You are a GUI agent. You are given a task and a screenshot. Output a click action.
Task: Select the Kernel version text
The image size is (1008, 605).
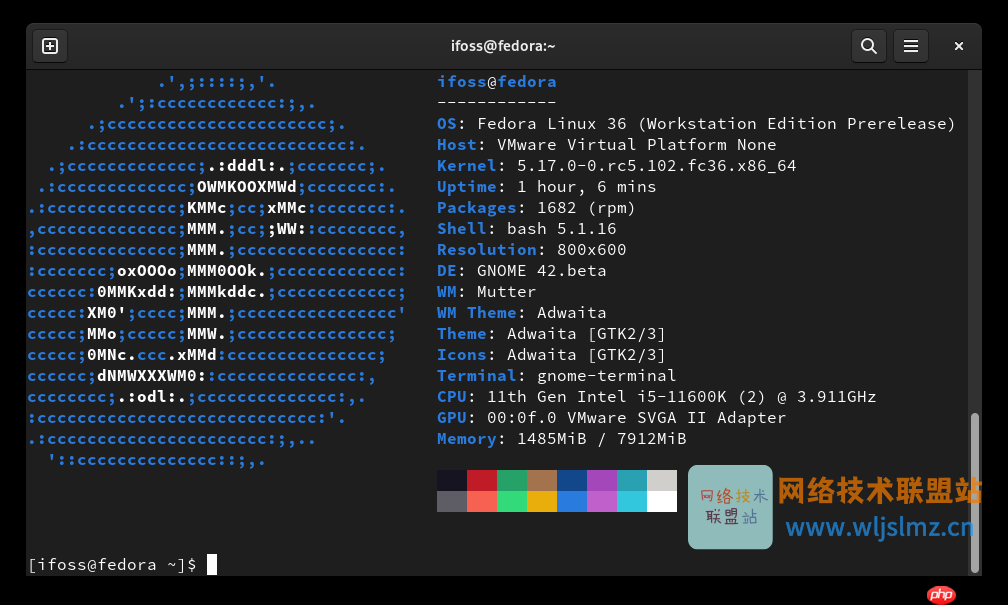pos(615,165)
